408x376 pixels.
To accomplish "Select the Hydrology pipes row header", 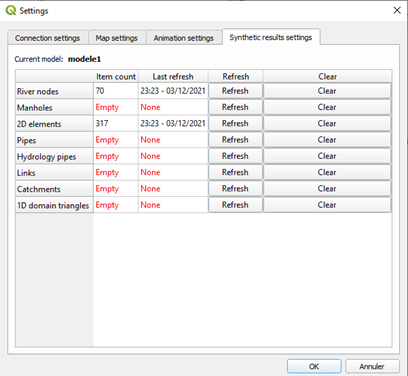I will tap(54, 156).
